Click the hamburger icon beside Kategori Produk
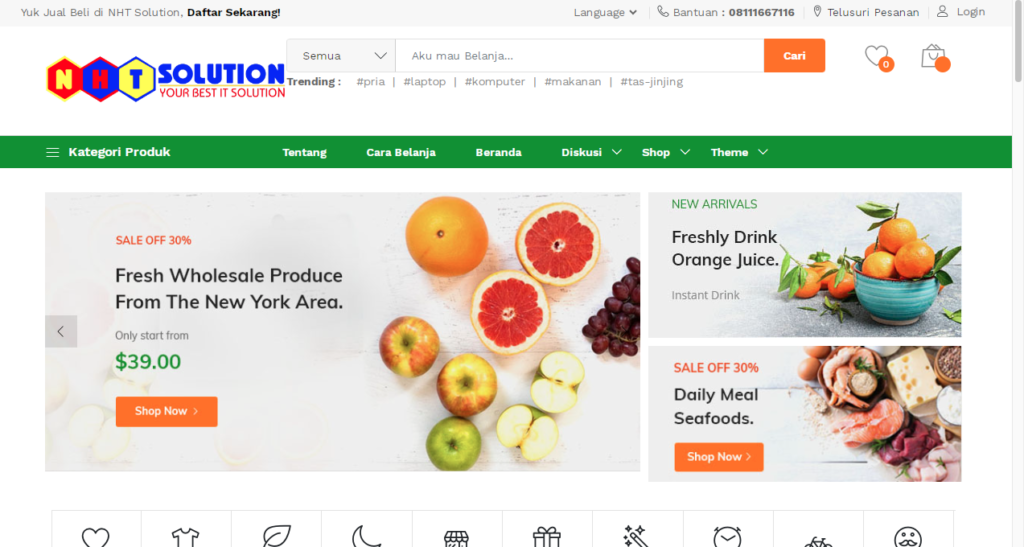The image size is (1024, 547). (52, 153)
